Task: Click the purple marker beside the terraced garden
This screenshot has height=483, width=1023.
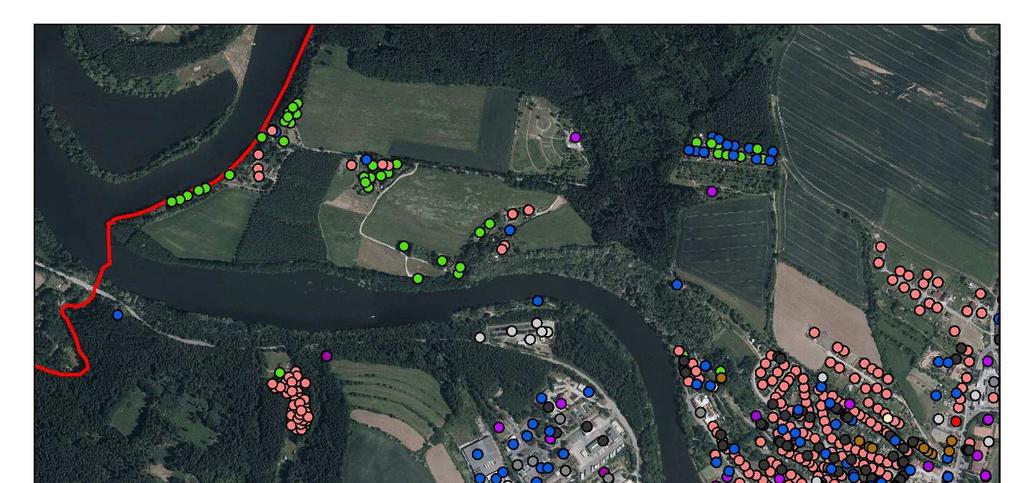Action: [575, 137]
